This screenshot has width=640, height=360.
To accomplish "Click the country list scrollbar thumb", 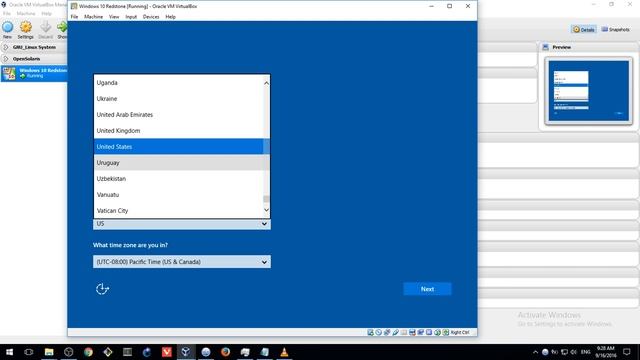I will (x=266, y=199).
